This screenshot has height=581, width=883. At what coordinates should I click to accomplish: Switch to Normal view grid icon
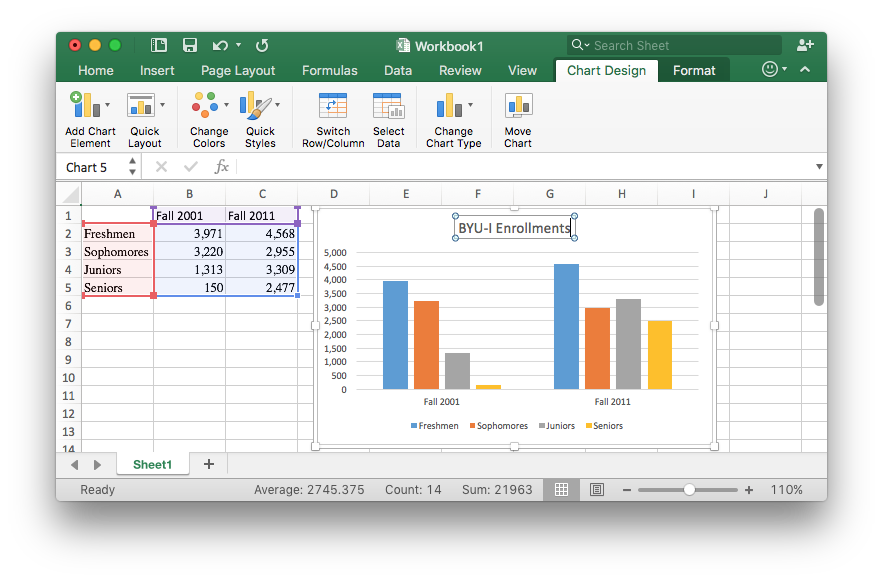coord(561,490)
